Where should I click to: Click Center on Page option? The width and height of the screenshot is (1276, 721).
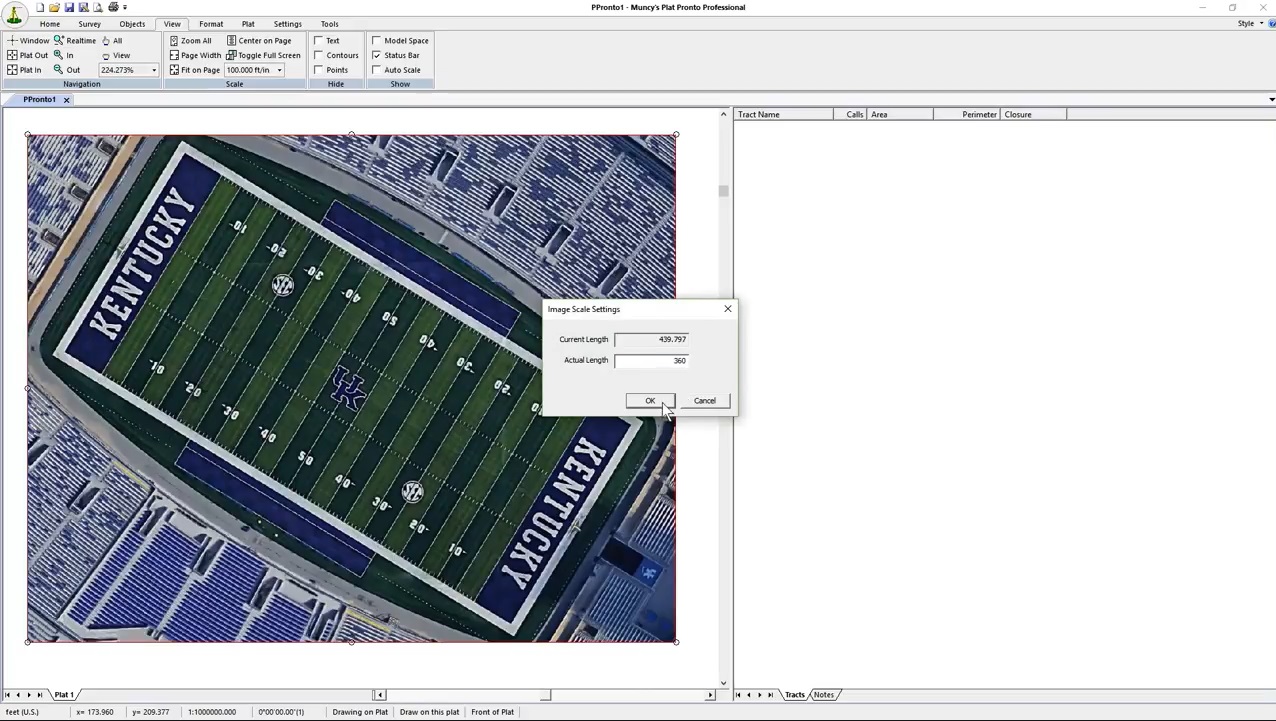(259, 41)
